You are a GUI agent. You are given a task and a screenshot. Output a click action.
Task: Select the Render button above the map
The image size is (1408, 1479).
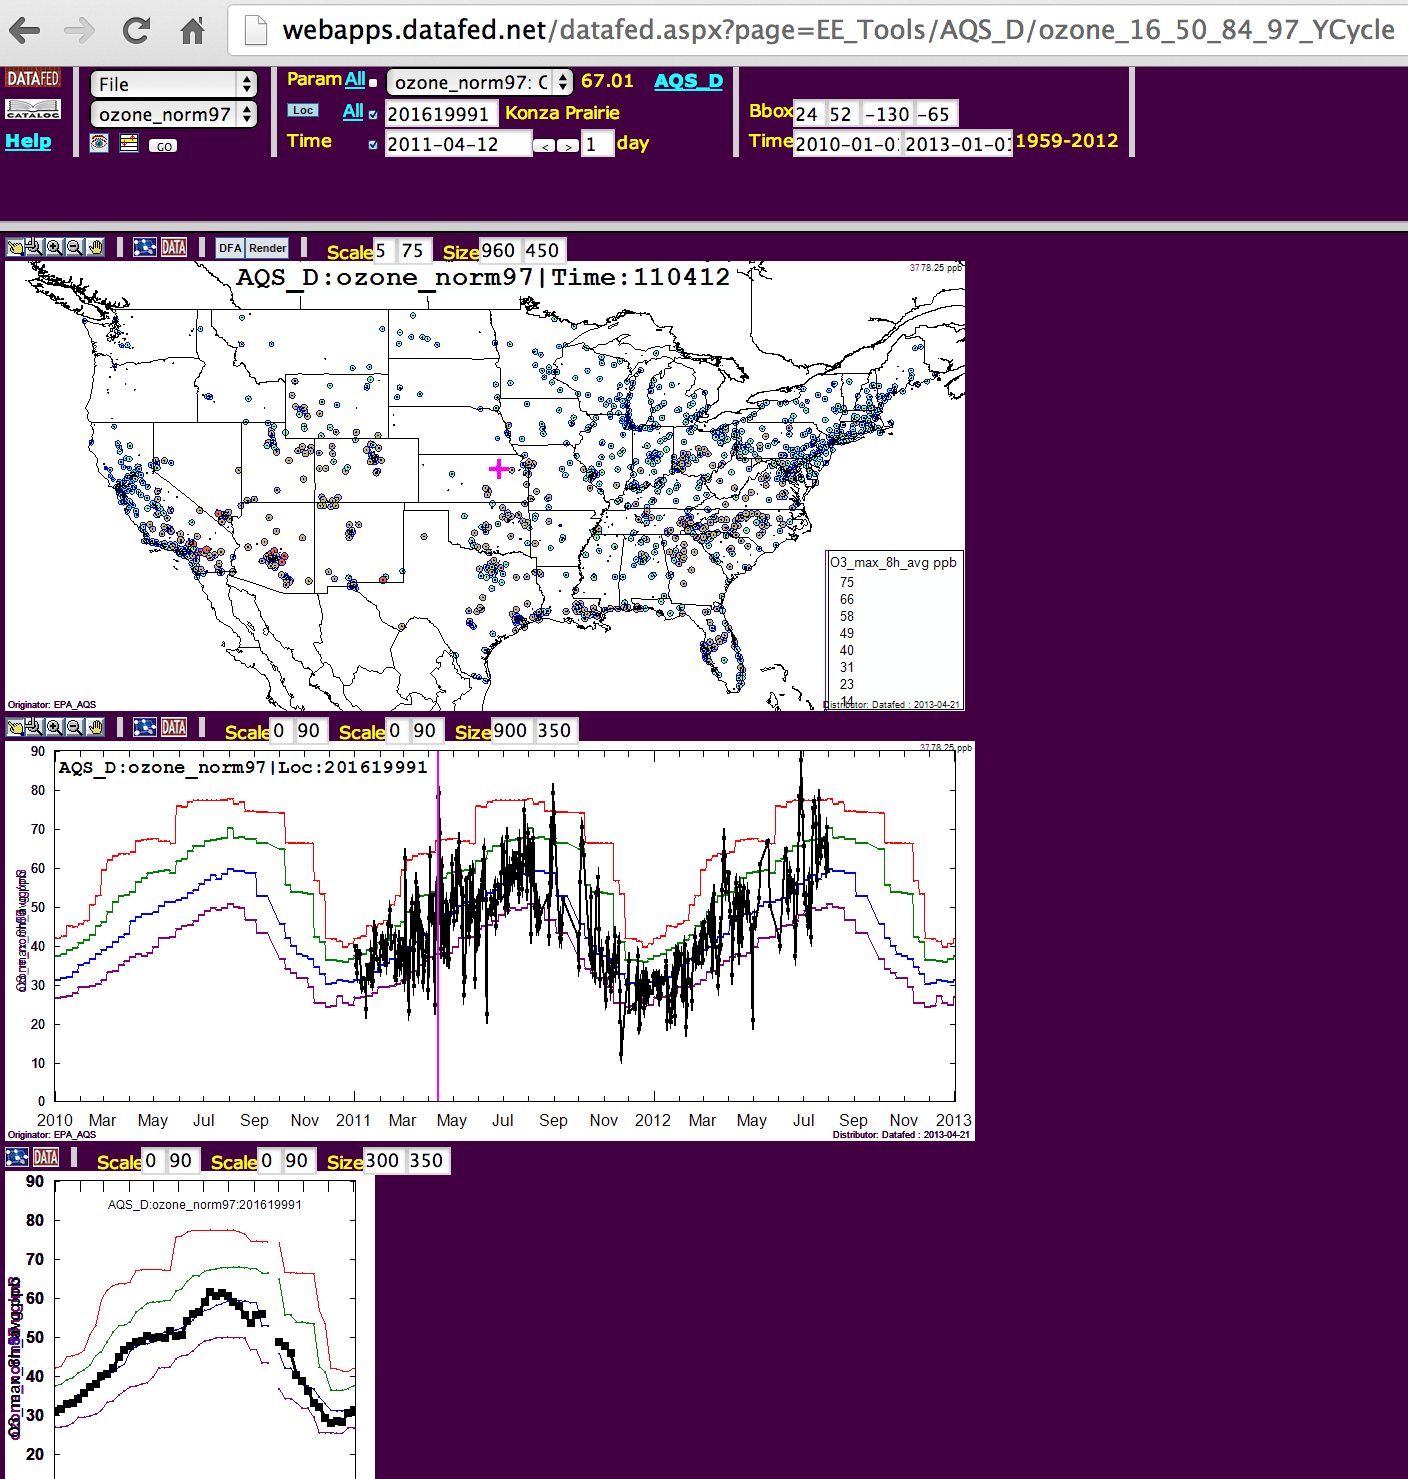pyautogui.click(x=267, y=248)
